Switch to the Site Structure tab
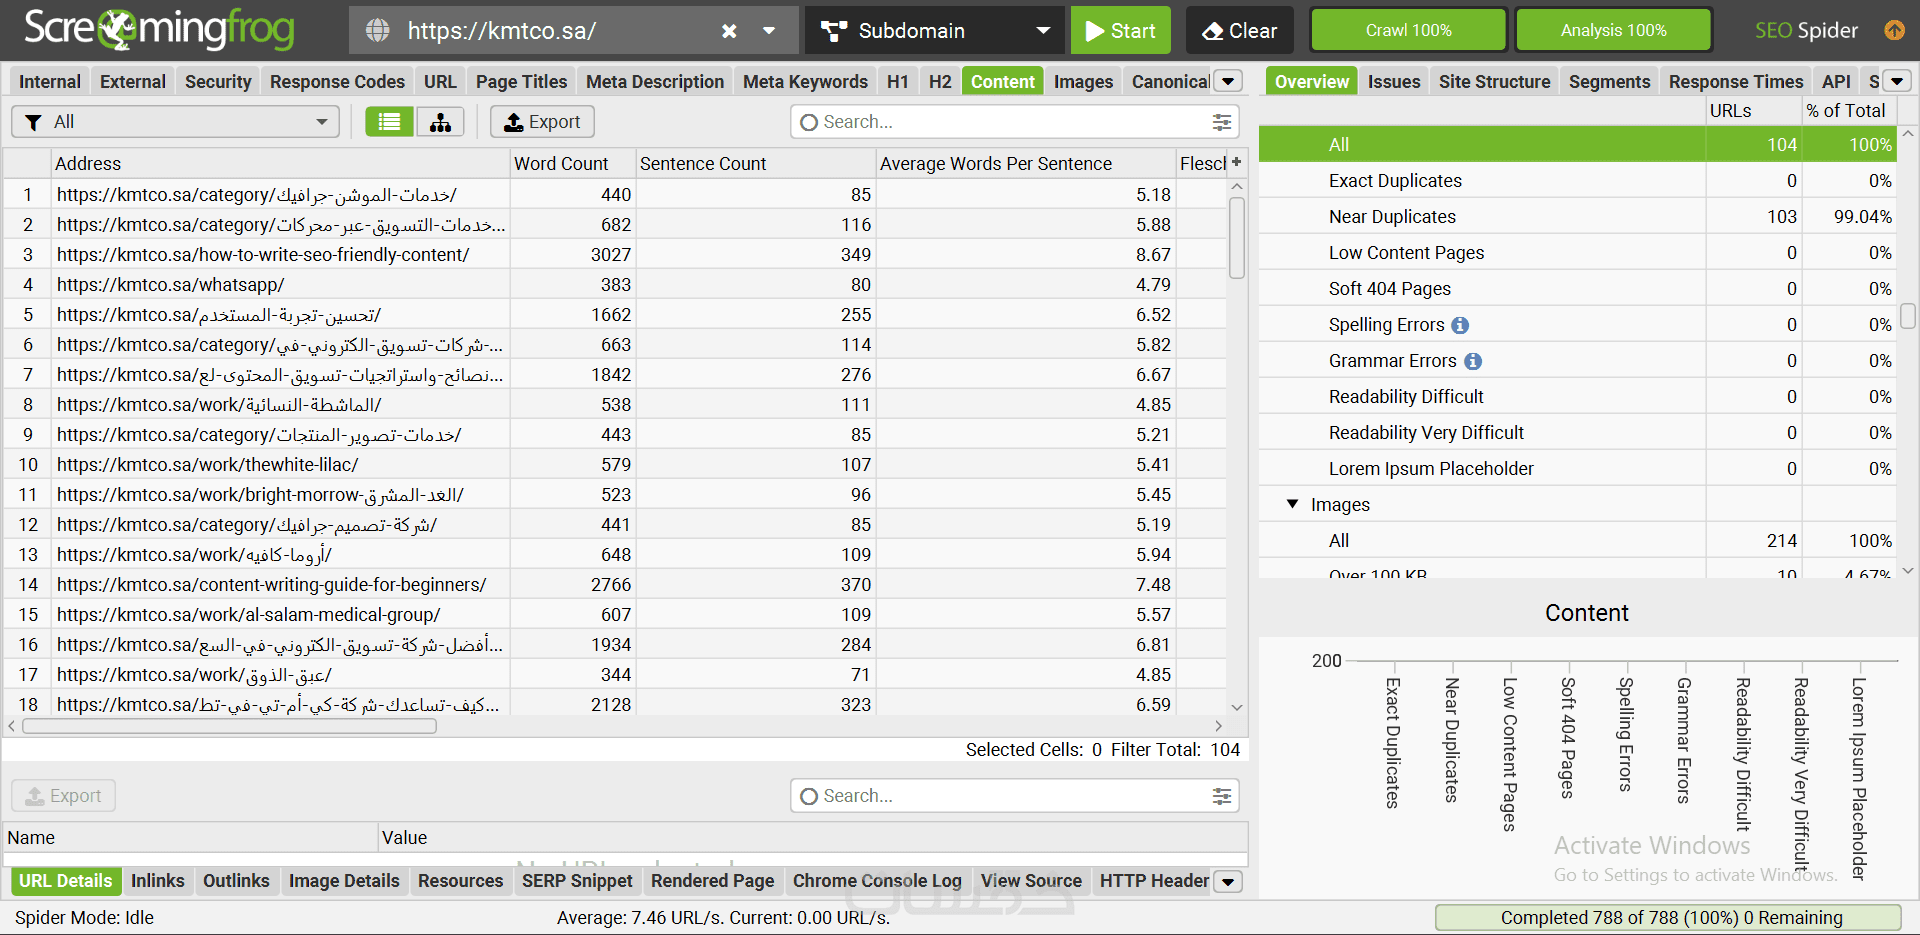Screen dimensions: 1920x935 (x=1494, y=81)
